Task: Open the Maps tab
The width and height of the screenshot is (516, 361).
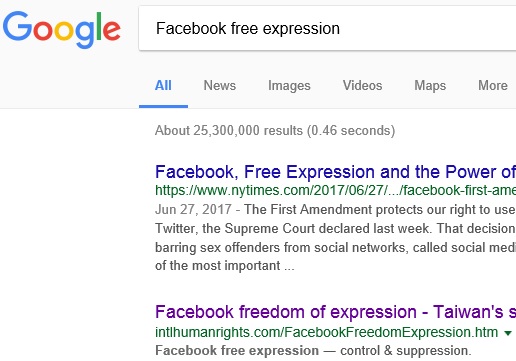Action: click(430, 86)
